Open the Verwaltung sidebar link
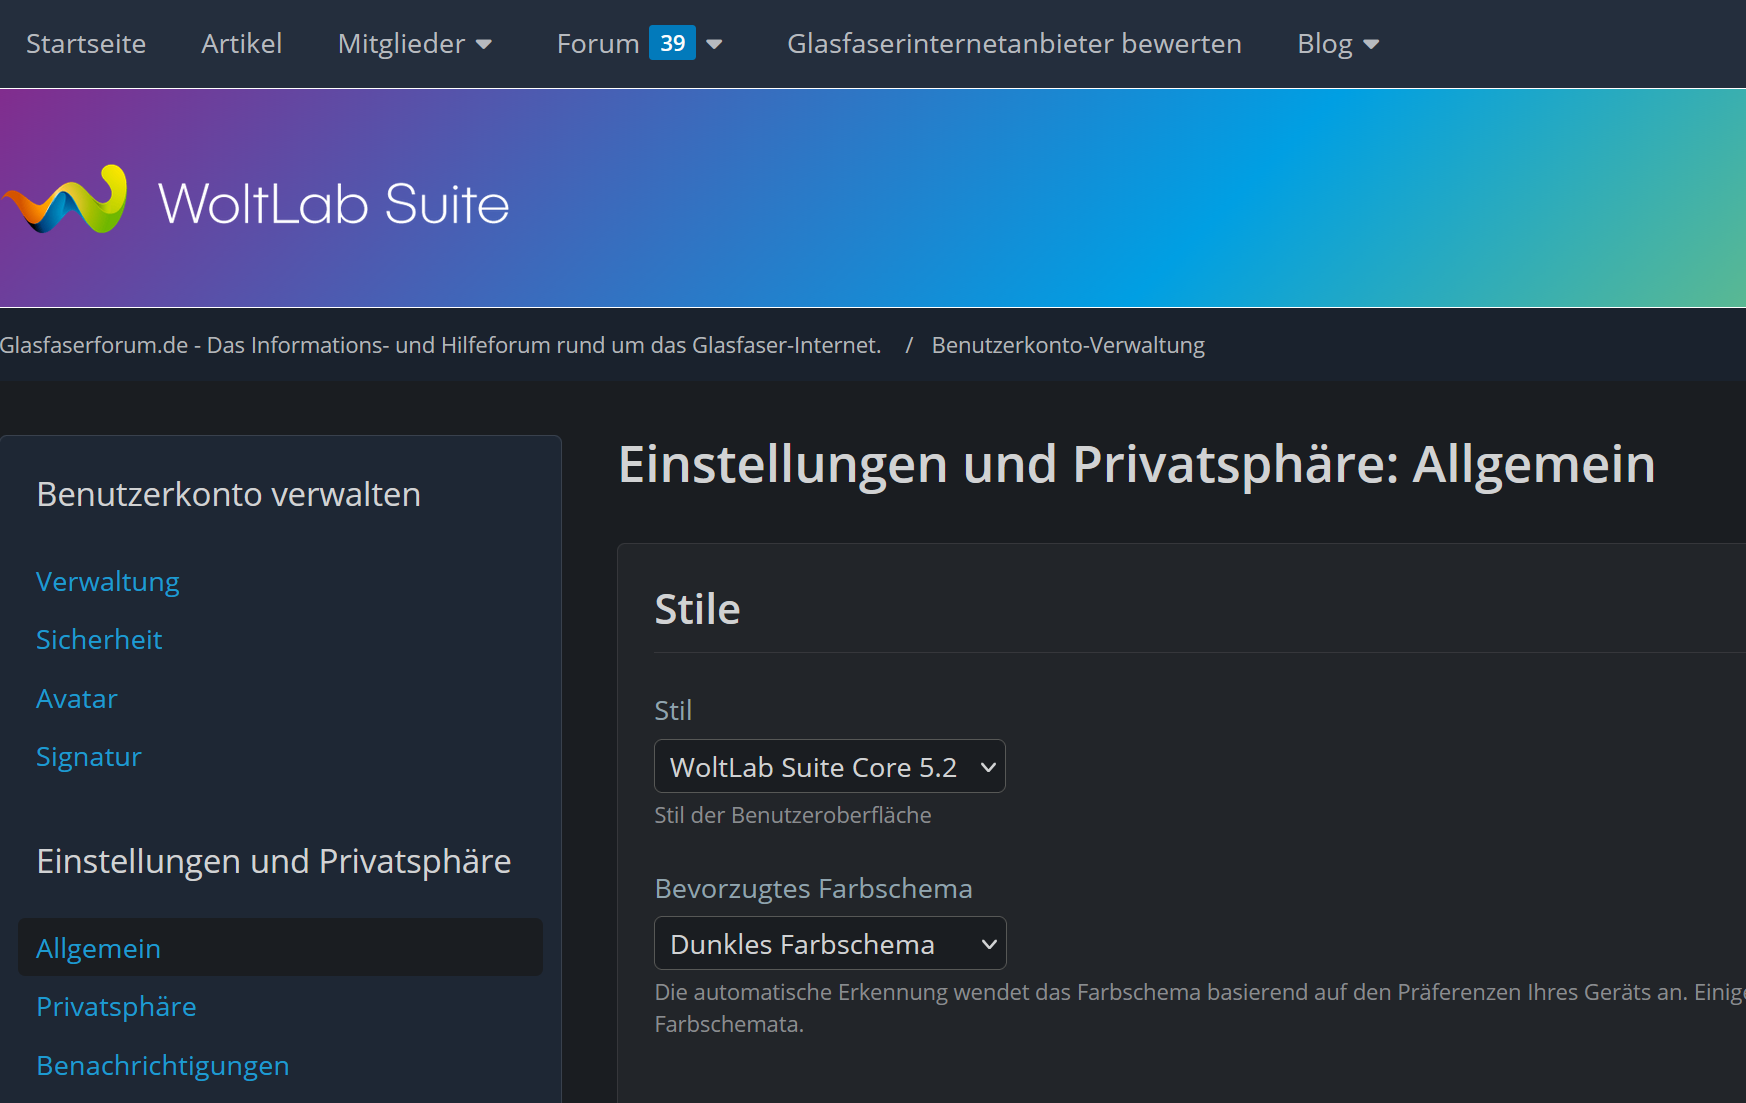Viewport: 1746px width, 1103px height. click(x=108, y=581)
